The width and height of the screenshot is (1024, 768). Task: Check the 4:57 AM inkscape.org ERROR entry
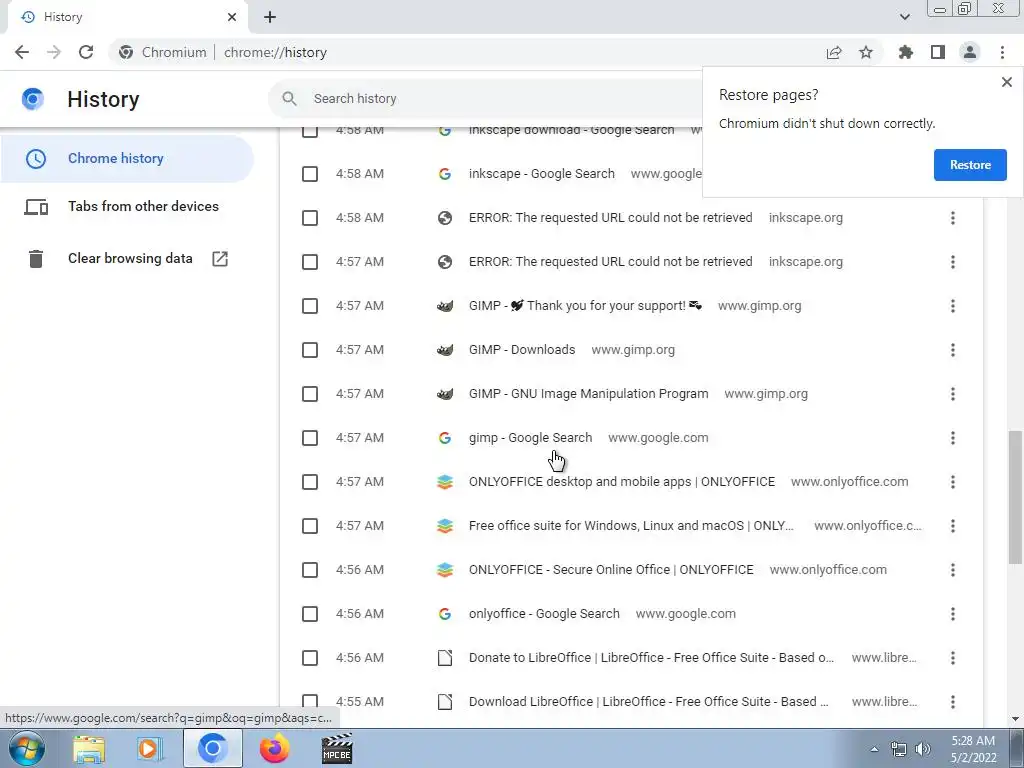pyautogui.click(x=310, y=262)
